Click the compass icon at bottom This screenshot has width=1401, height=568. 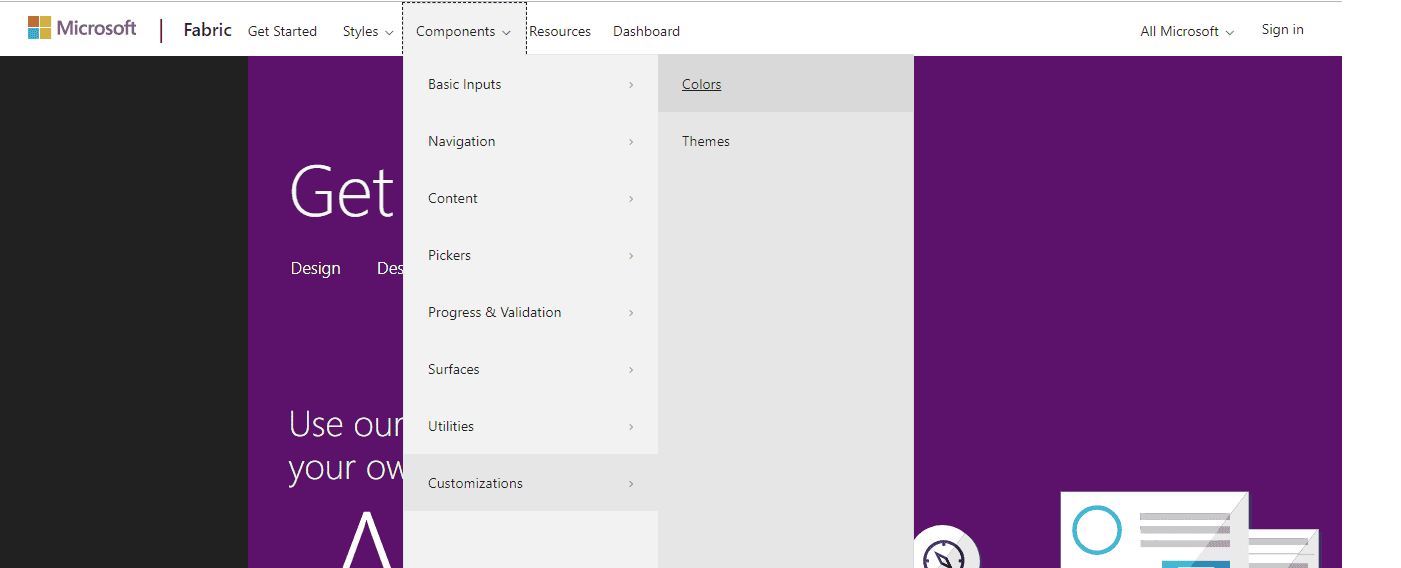pos(944,552)
